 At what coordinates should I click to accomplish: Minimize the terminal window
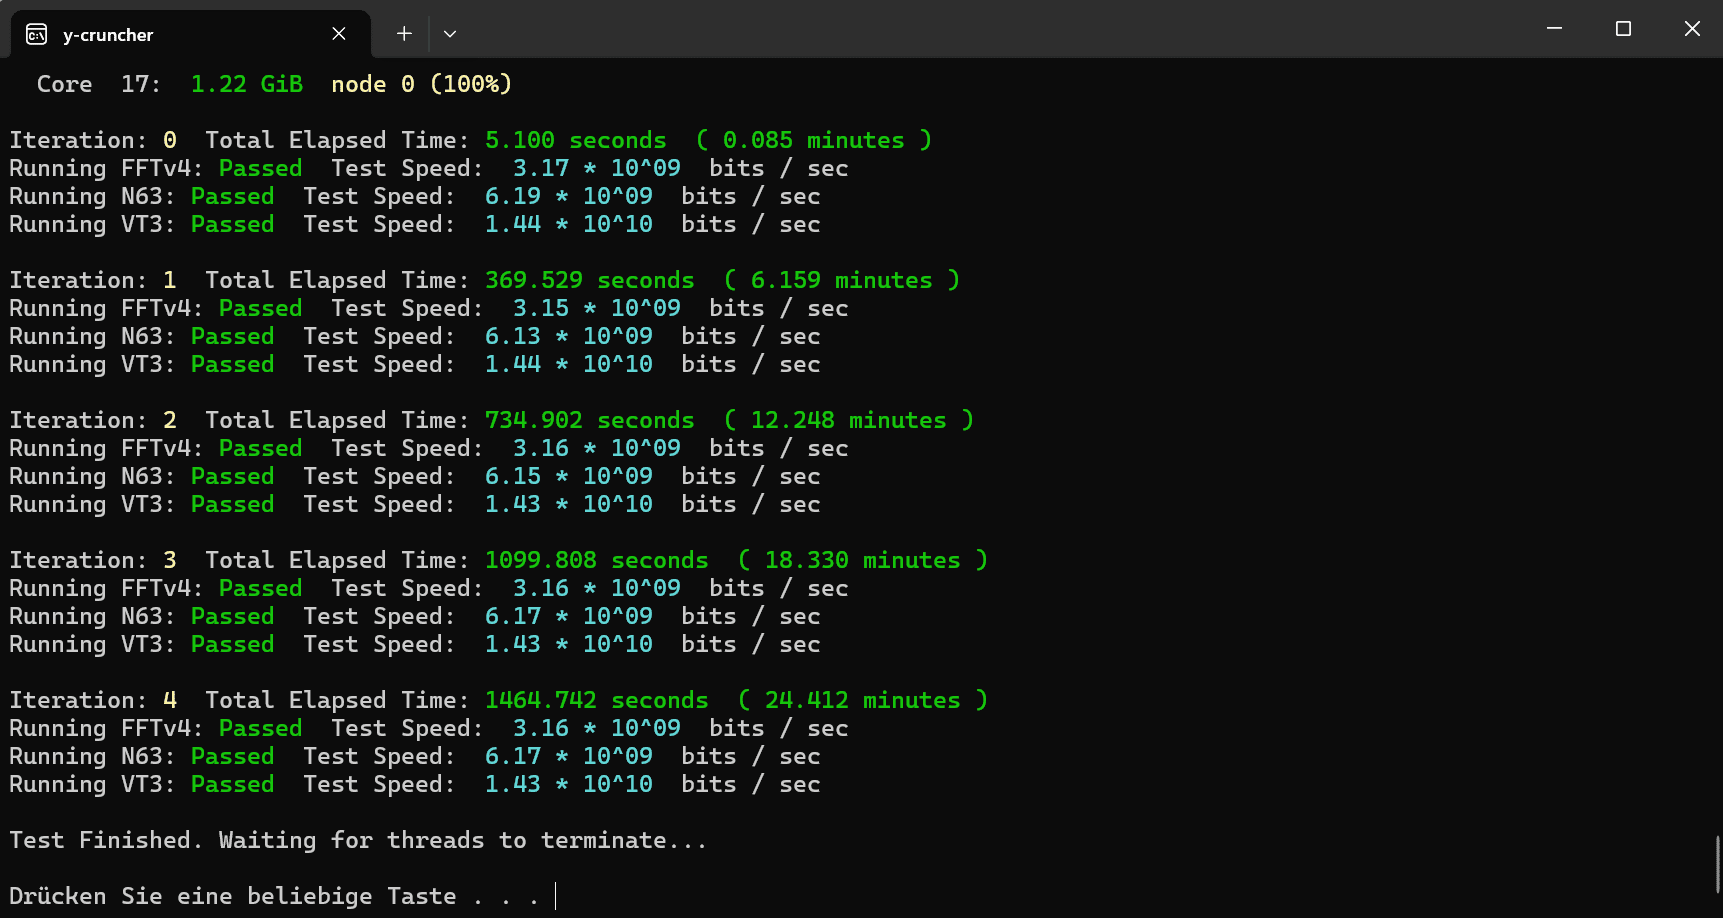coord(1554,29)
